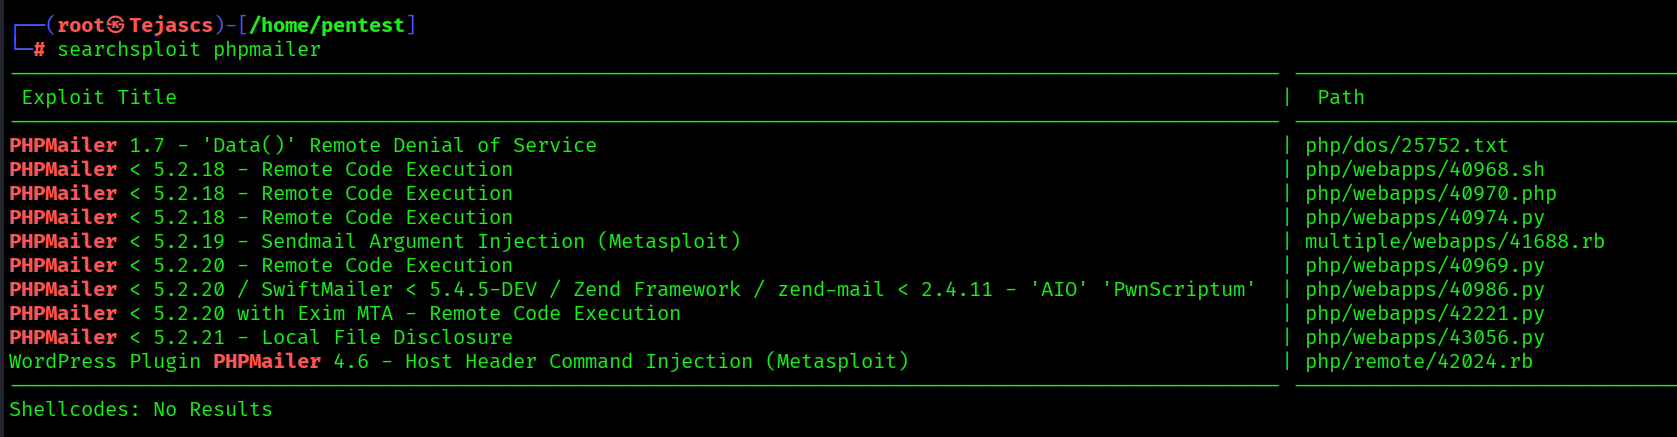Click the skull icon in the prompt
This screenshot has width=1677, height=437.
tap(116, 25)
